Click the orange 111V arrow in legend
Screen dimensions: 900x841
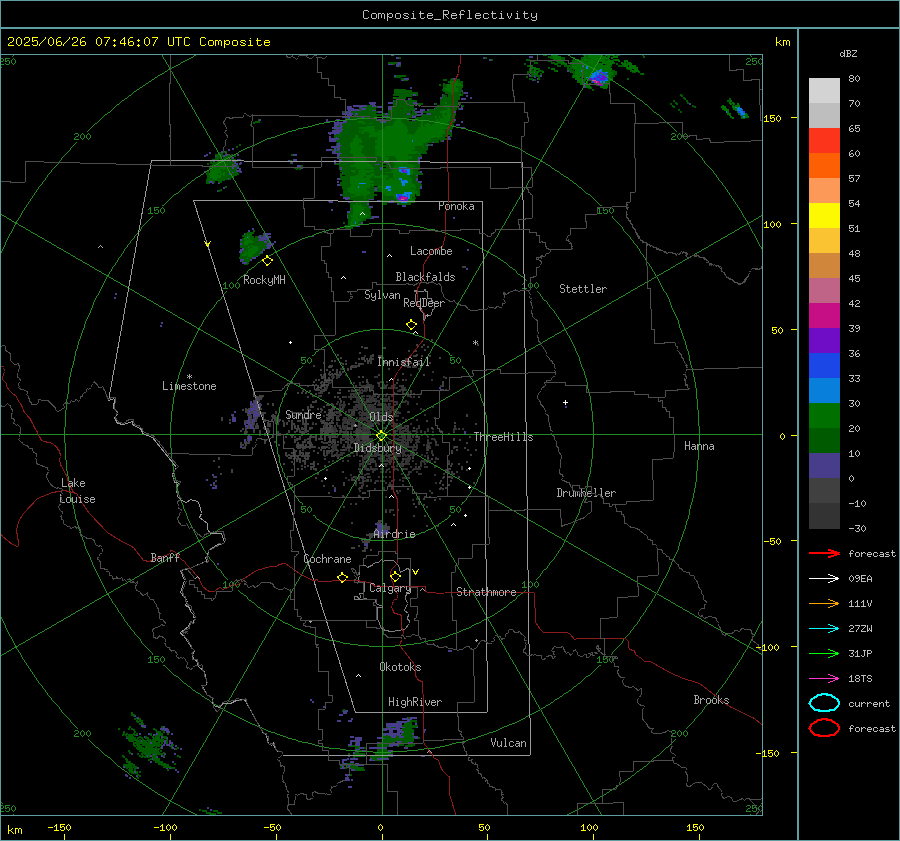pos(824,603)
